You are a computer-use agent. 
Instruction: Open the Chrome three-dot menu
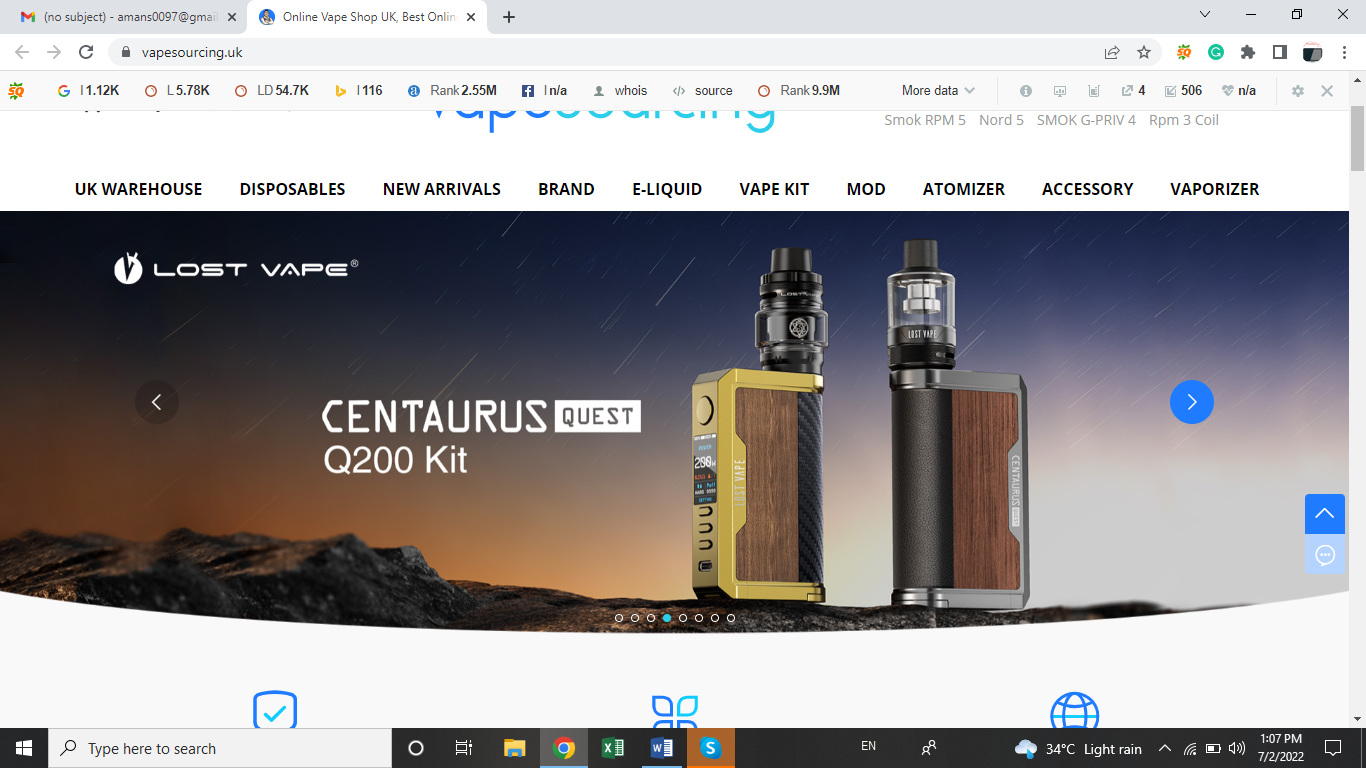tap(1344, 52)
